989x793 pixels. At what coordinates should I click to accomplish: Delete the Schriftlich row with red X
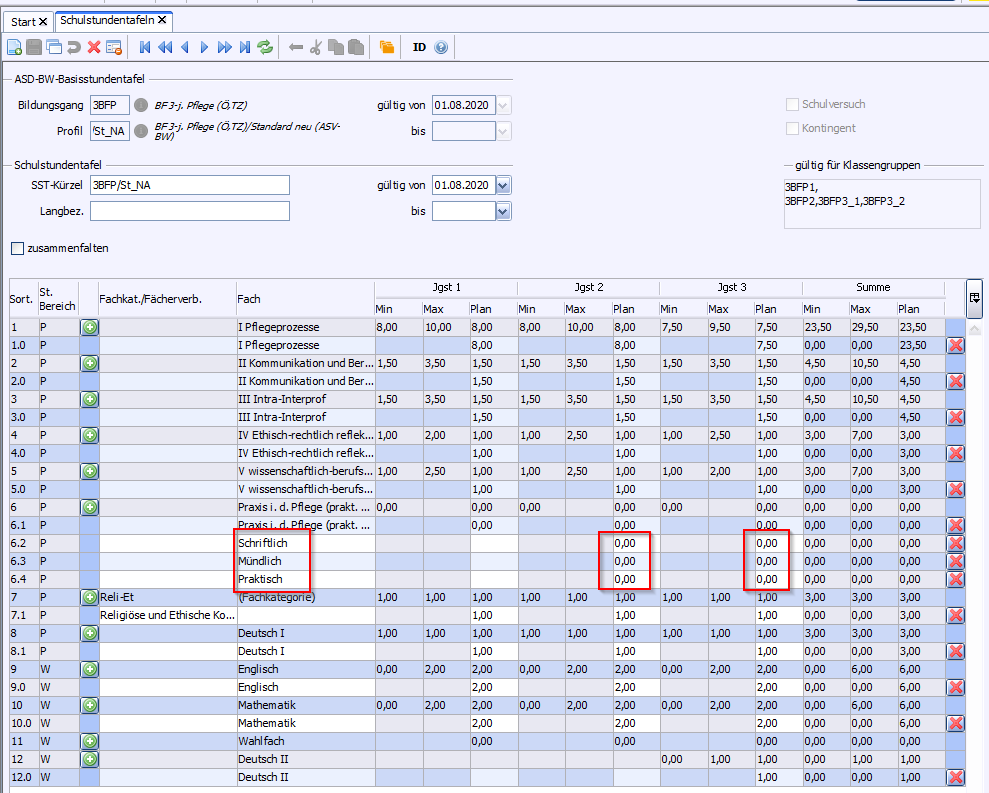[955, 543]
